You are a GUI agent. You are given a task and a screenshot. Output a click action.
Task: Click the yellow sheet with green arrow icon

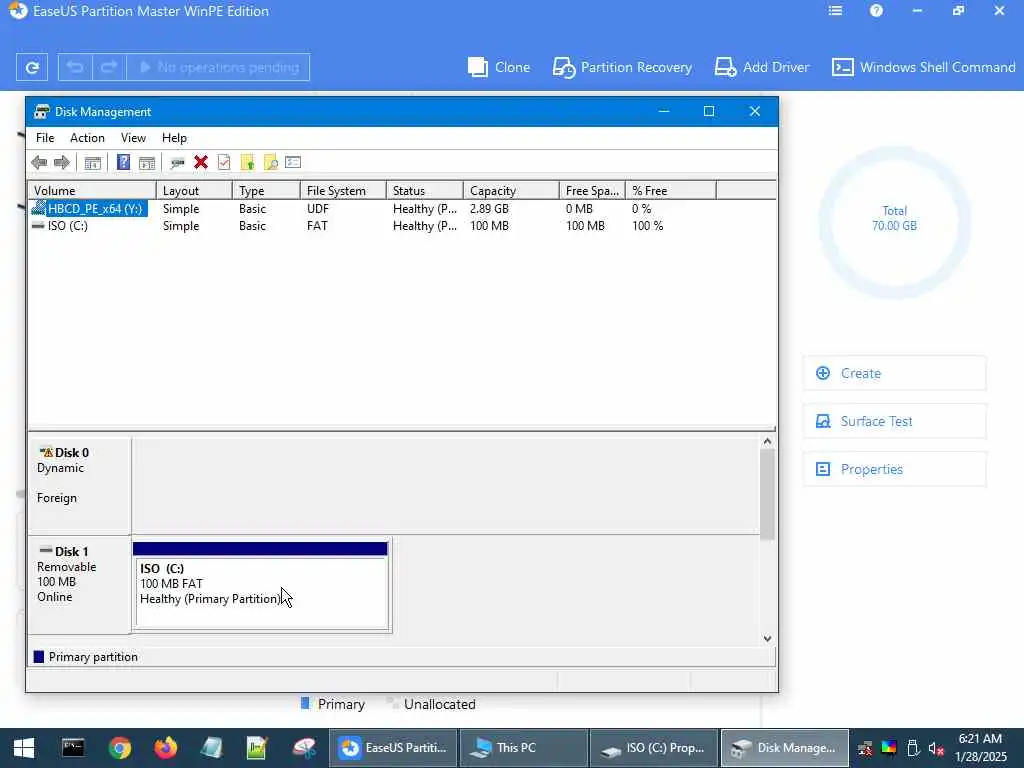[248, 163]
